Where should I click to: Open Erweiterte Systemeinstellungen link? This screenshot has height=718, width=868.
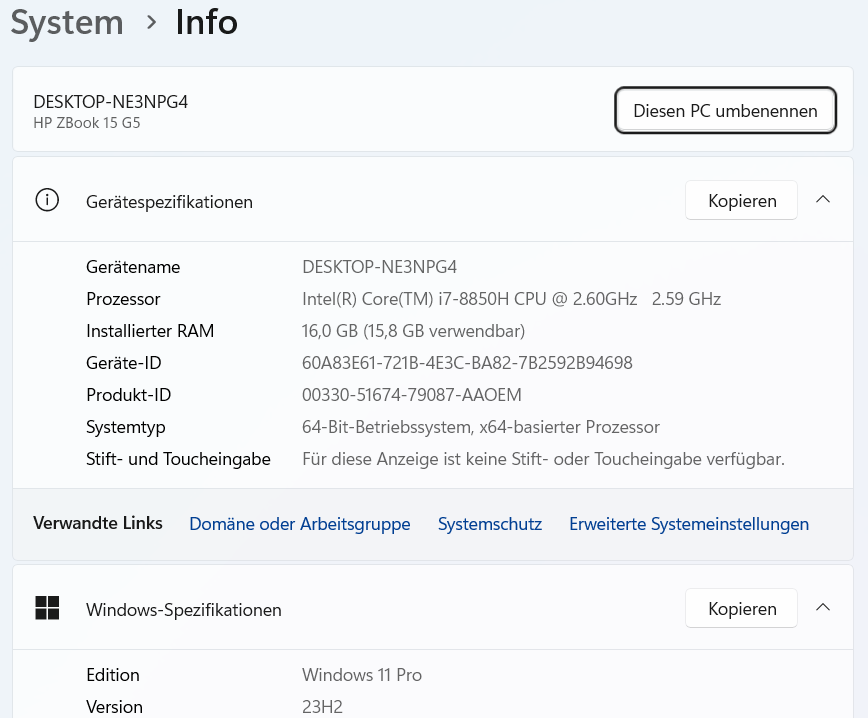(x=689, y=524)
